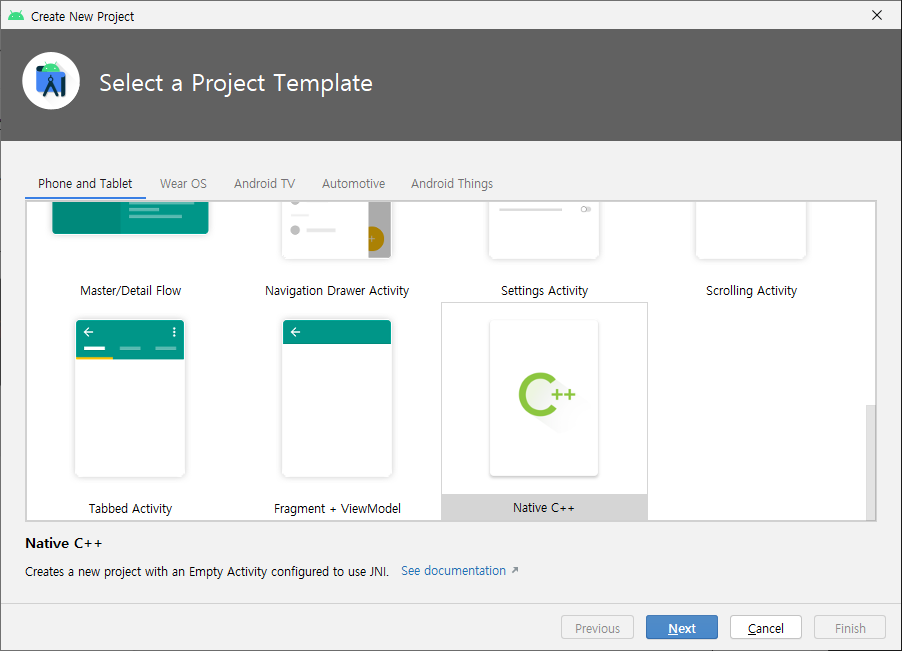902x651 pixels.
Task: Select the Native C++ template thumbnail
Action: click(x=544, y=398)
